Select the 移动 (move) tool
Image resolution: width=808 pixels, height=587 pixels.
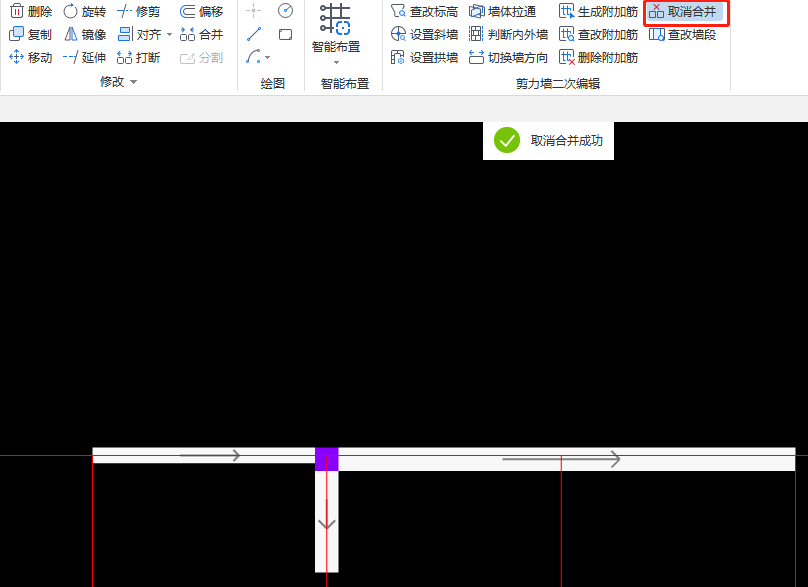click(x=31, y=57)
